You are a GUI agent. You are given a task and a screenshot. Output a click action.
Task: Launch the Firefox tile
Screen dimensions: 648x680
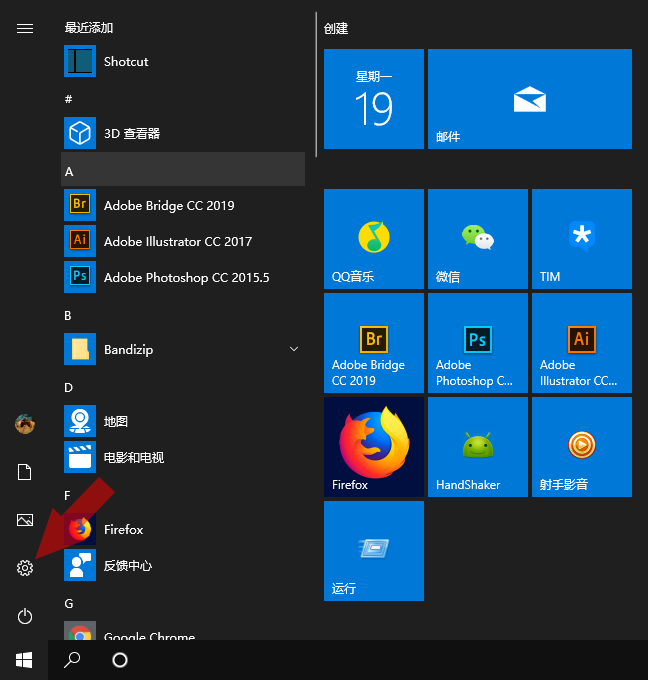[374, 447]
